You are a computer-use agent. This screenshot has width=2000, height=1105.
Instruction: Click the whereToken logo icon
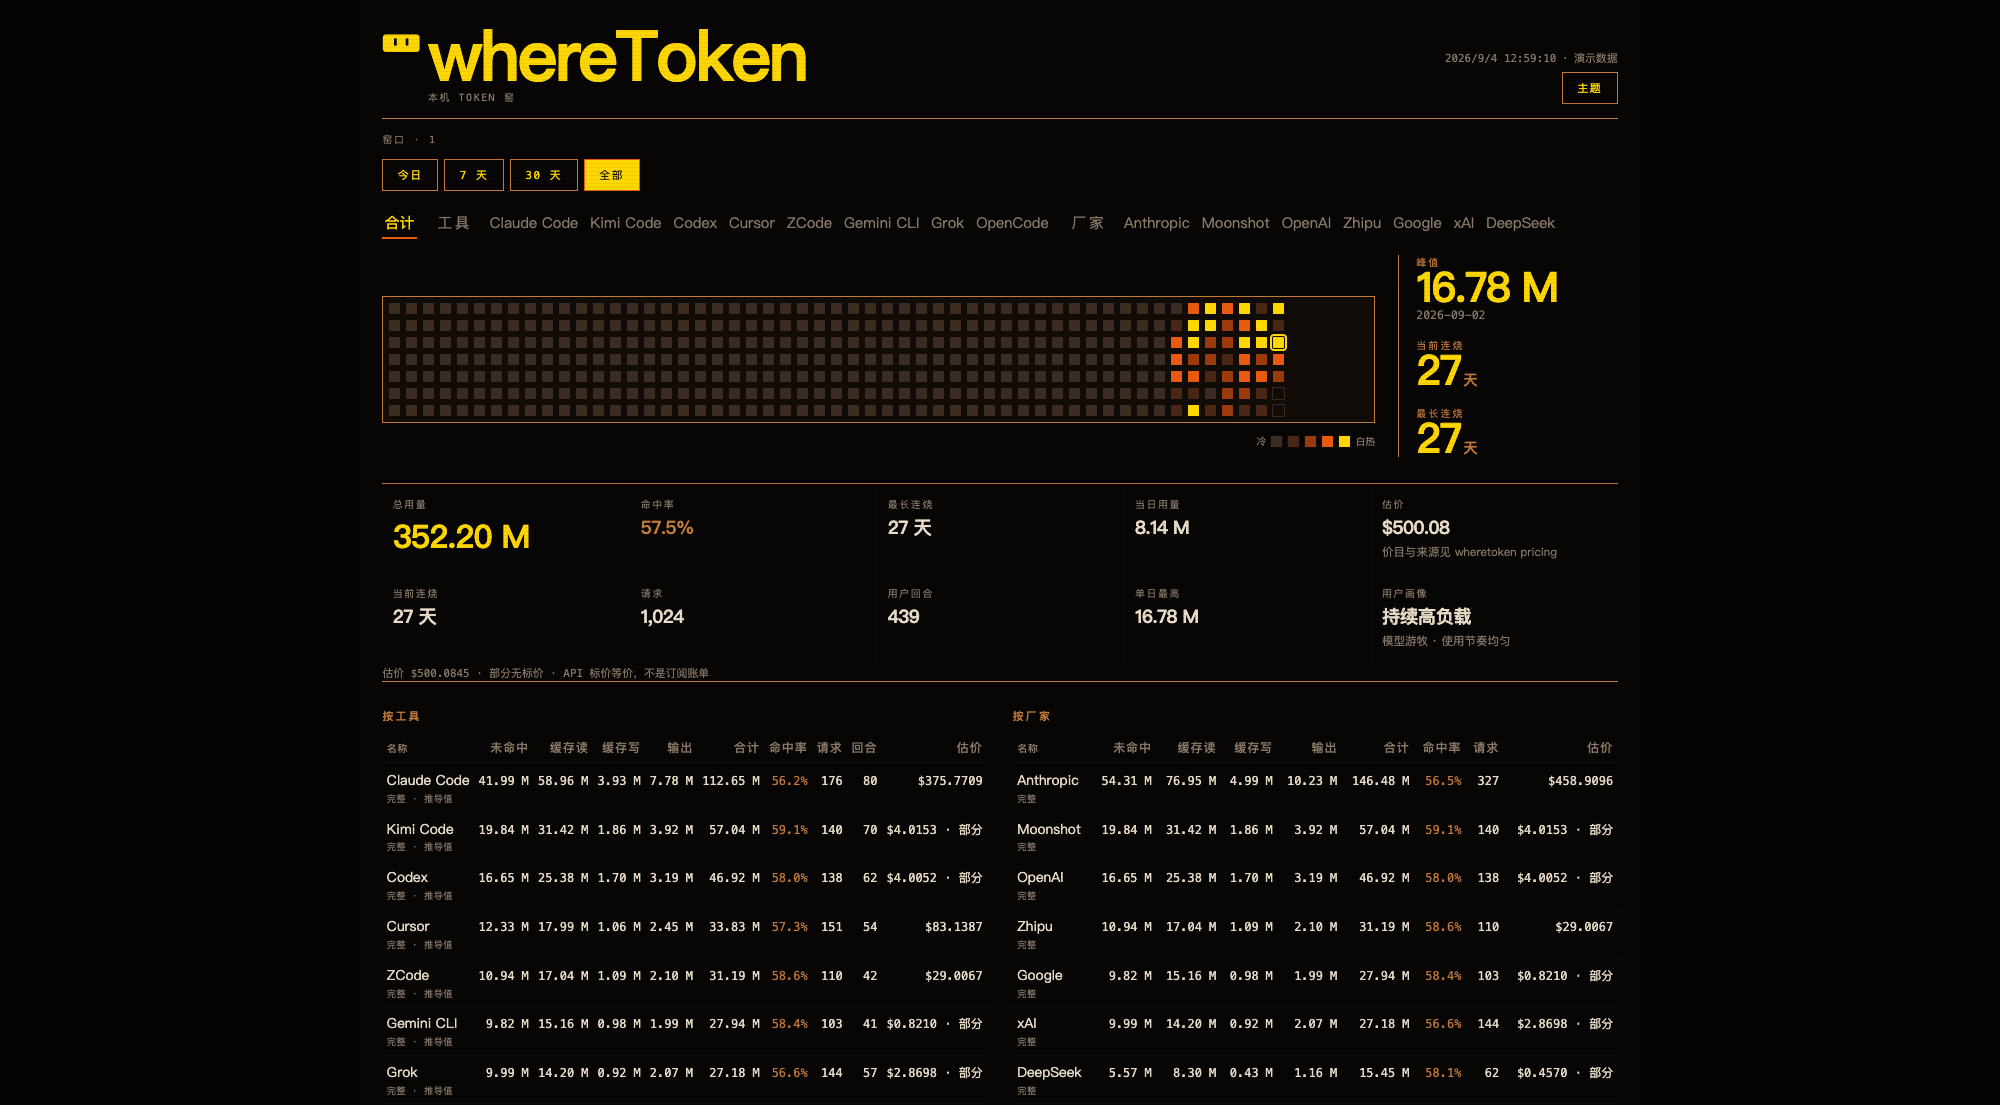(400, 43)
